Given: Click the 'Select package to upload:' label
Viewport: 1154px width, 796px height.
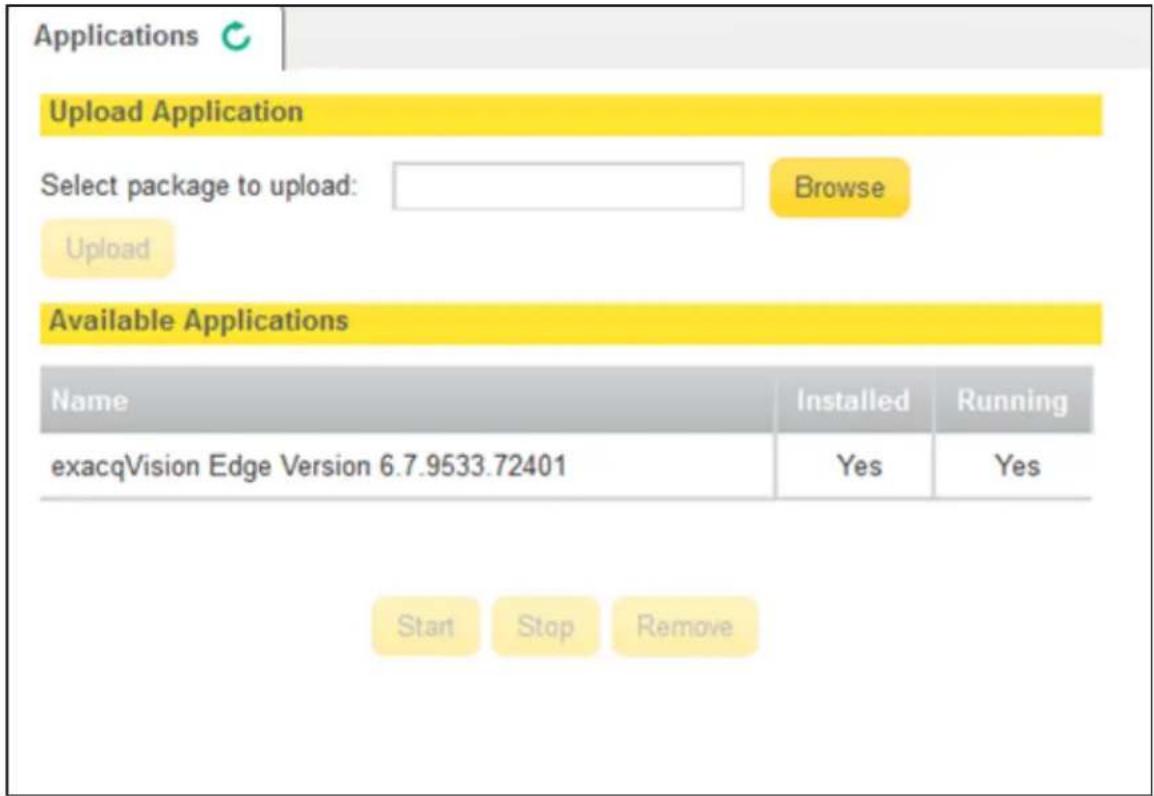Looking at the screenshot, I should [x=199, y=185].
